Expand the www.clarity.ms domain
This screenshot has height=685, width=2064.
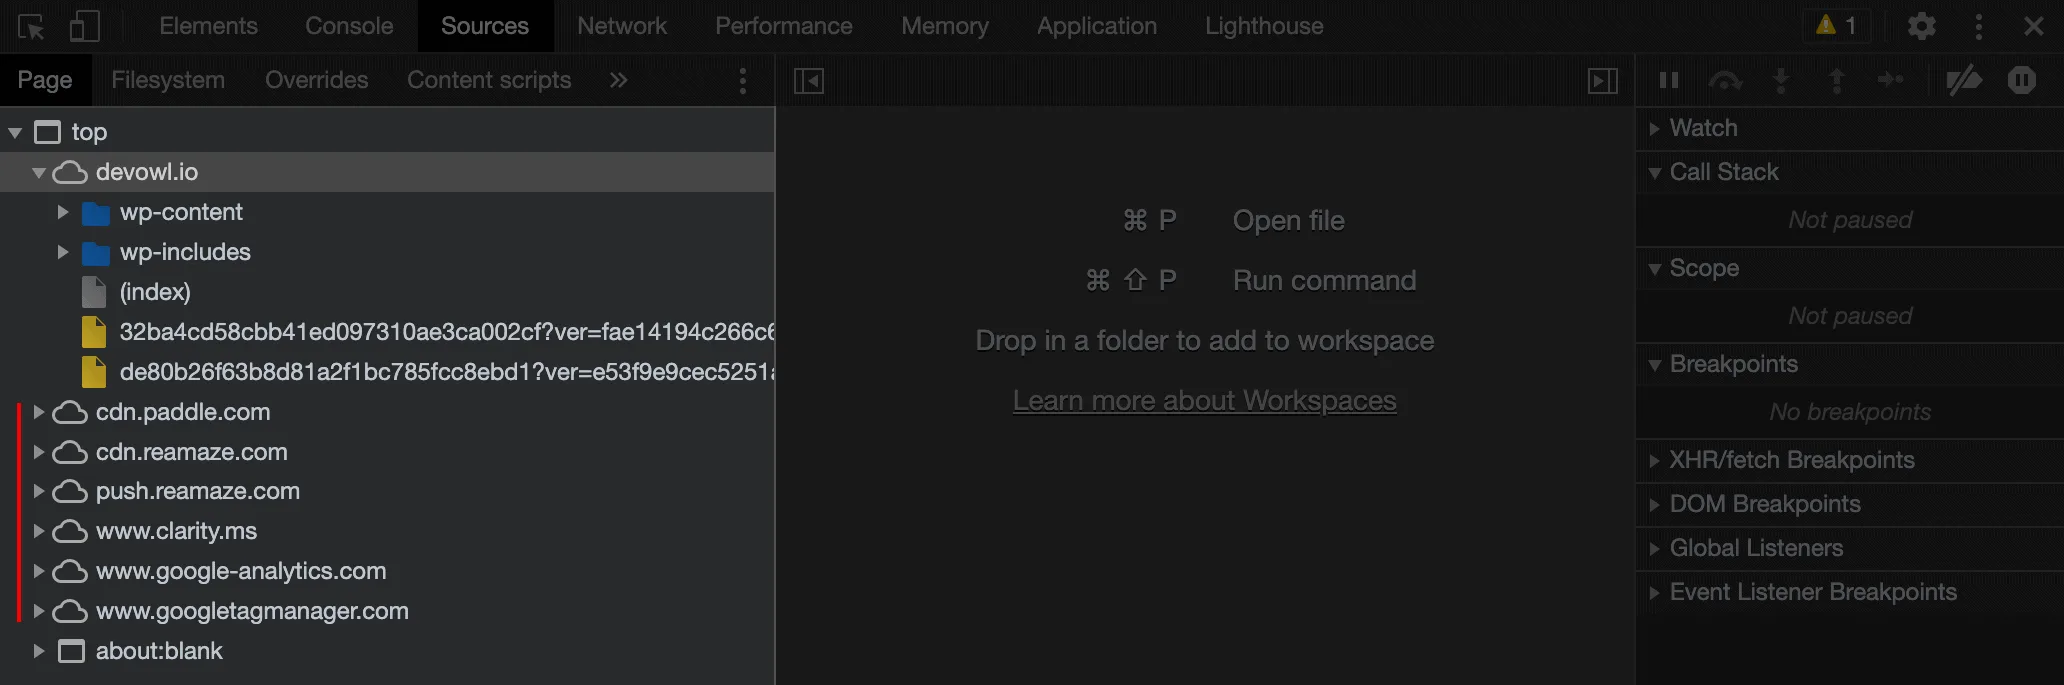(39, 531)
